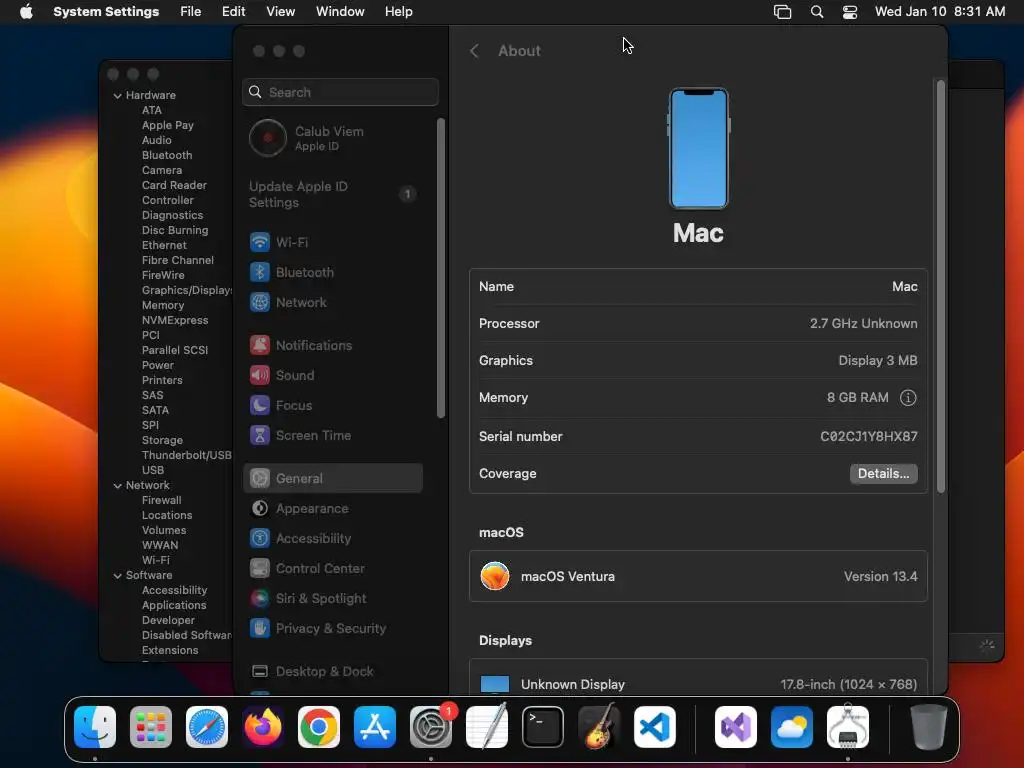The image size is (1024, 768).
Task: Open the View menu
Action: [x=281, y=12]
